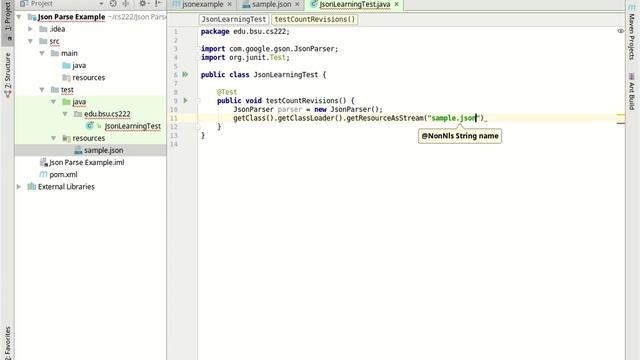640x360 pixels.
Task: Select the .idea folder
Action: tap(57, 29)
